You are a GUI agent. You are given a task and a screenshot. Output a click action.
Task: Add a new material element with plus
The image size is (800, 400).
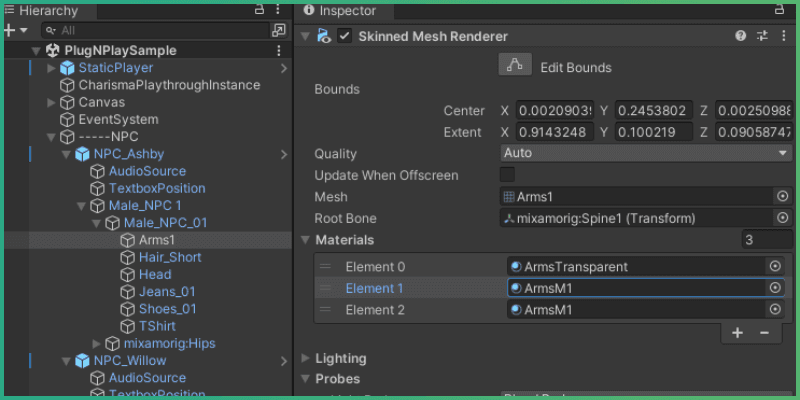[x=737, y=333]
